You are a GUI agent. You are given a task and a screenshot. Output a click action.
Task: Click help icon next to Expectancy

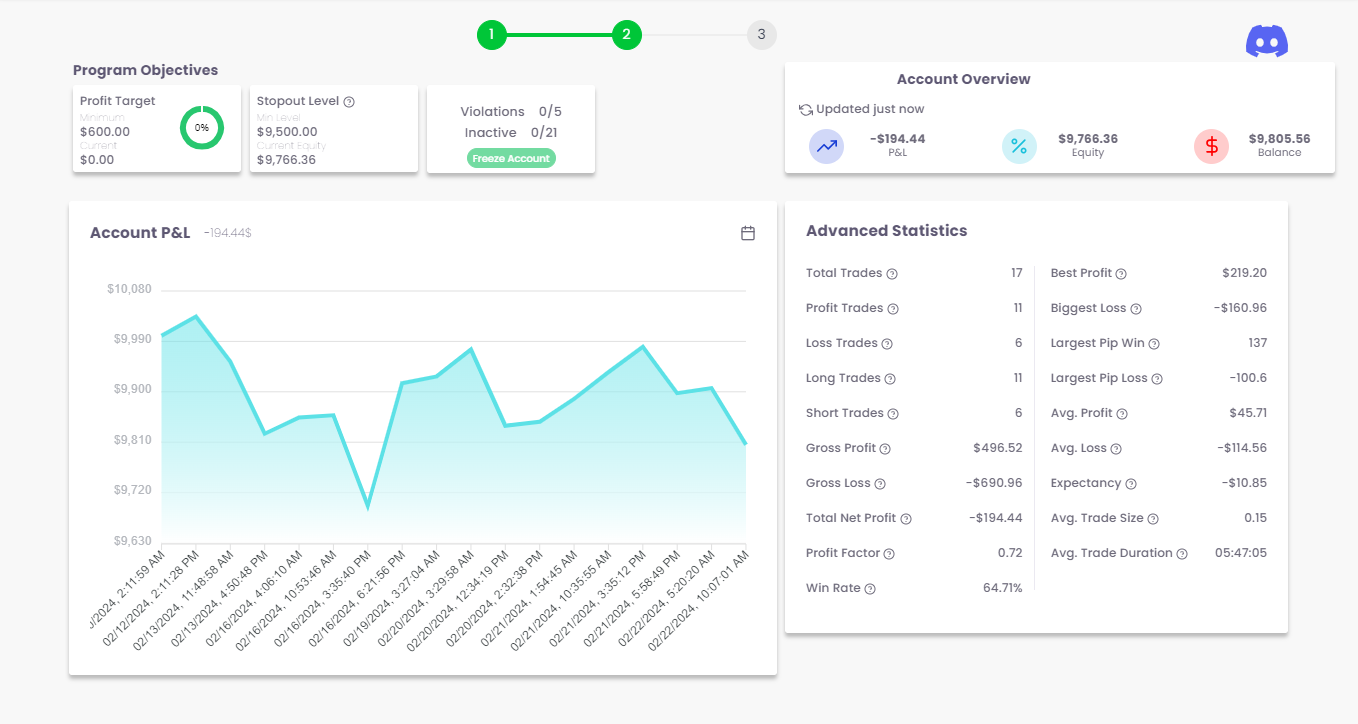1131,484
